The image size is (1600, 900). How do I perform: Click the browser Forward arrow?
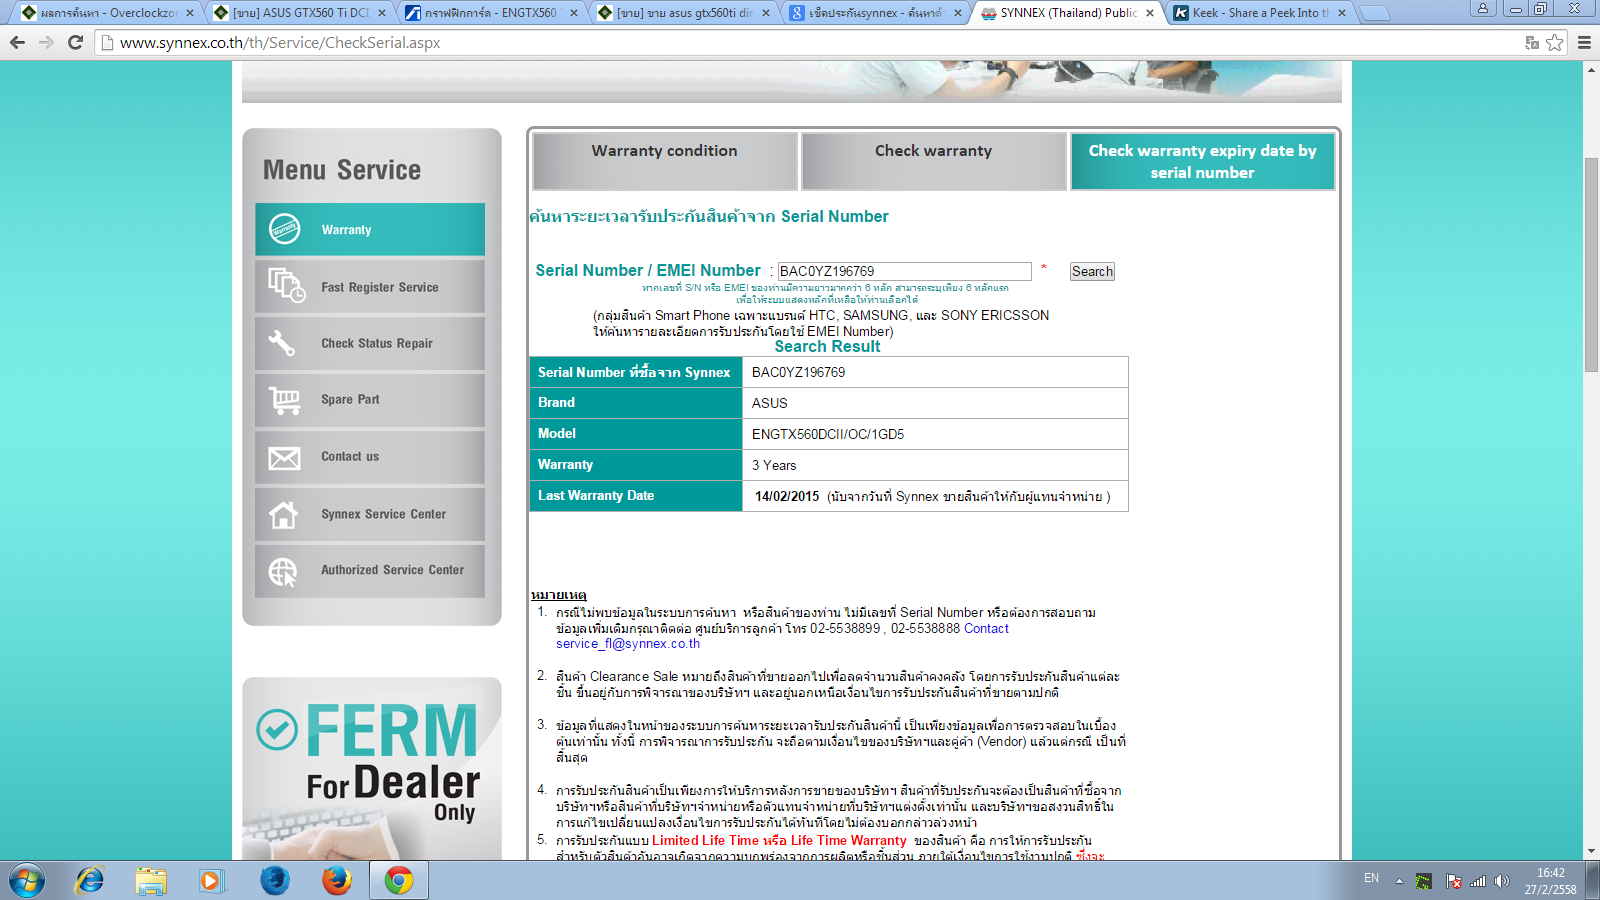click(46, 42)
